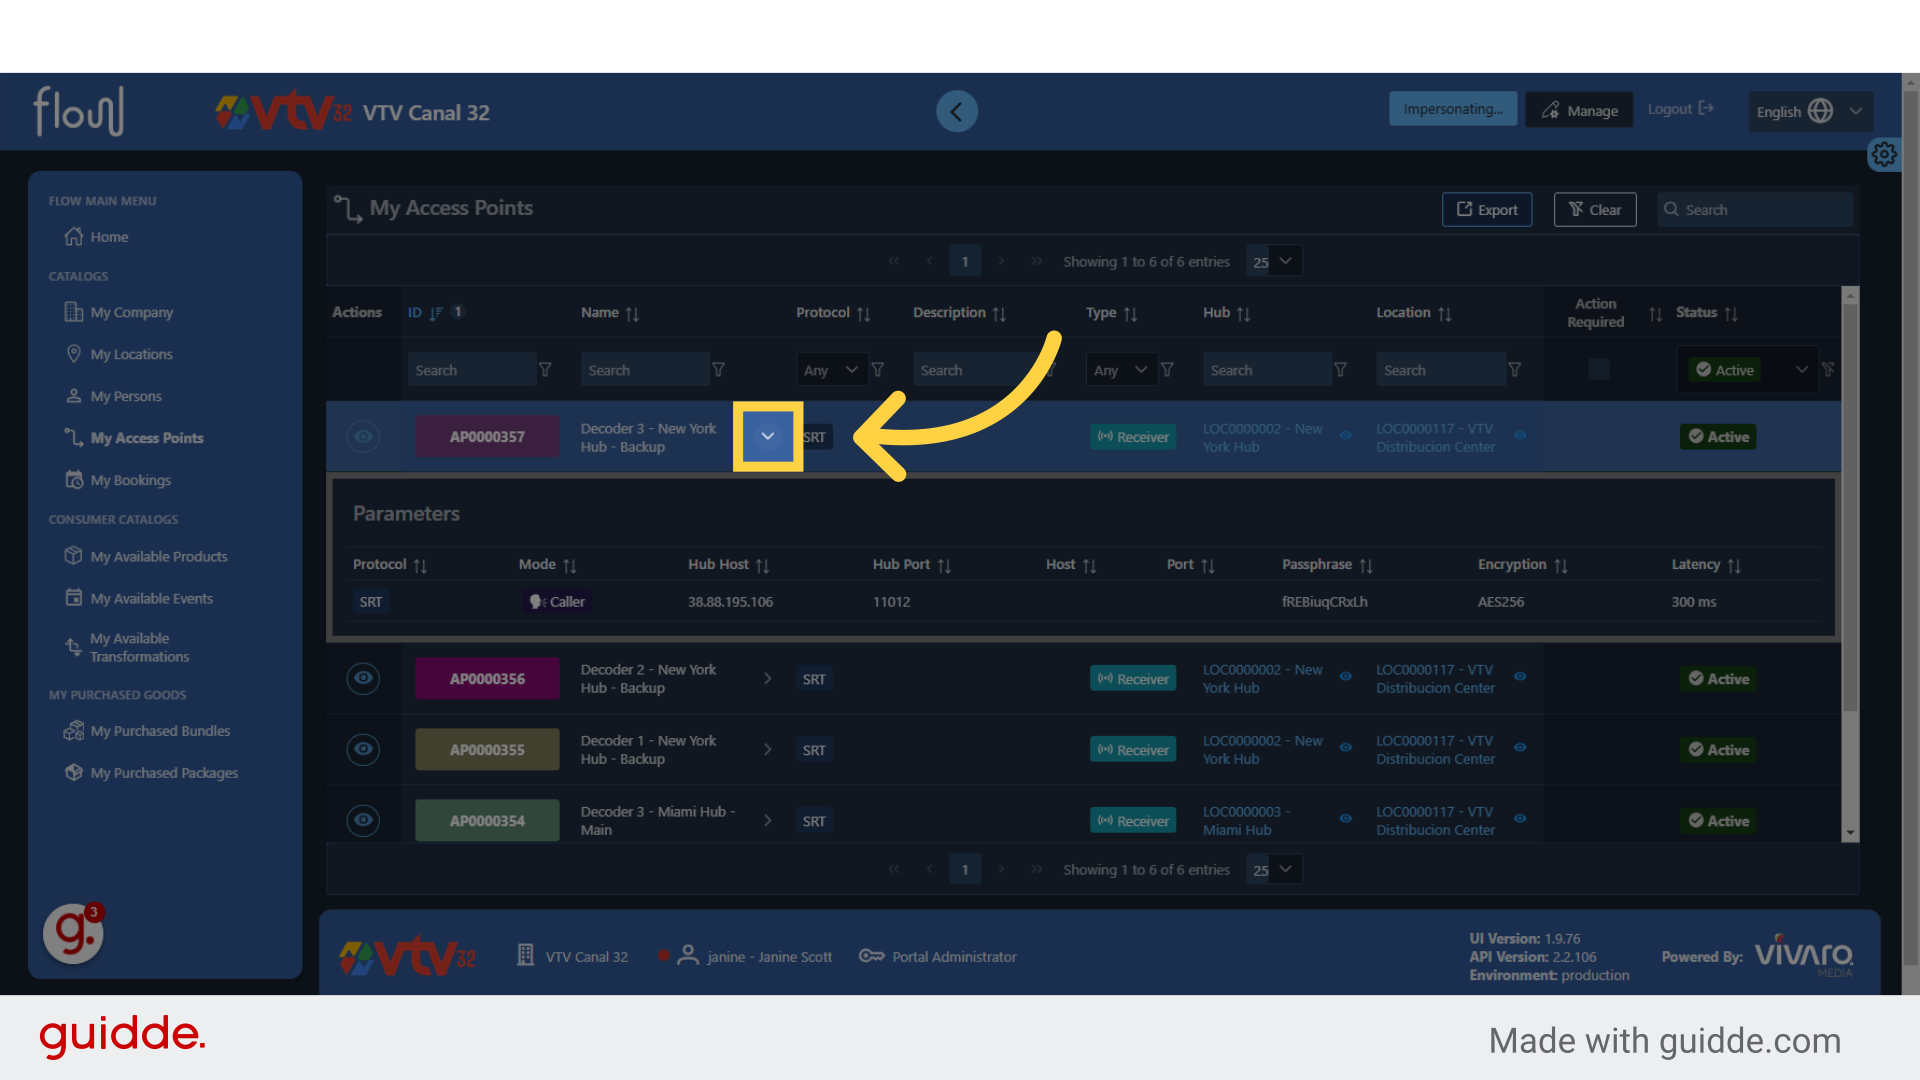The width and height of the screenshot is (1920, 1080).
Task: Click the settings gear icon
Action: (x=1884, y=154)
